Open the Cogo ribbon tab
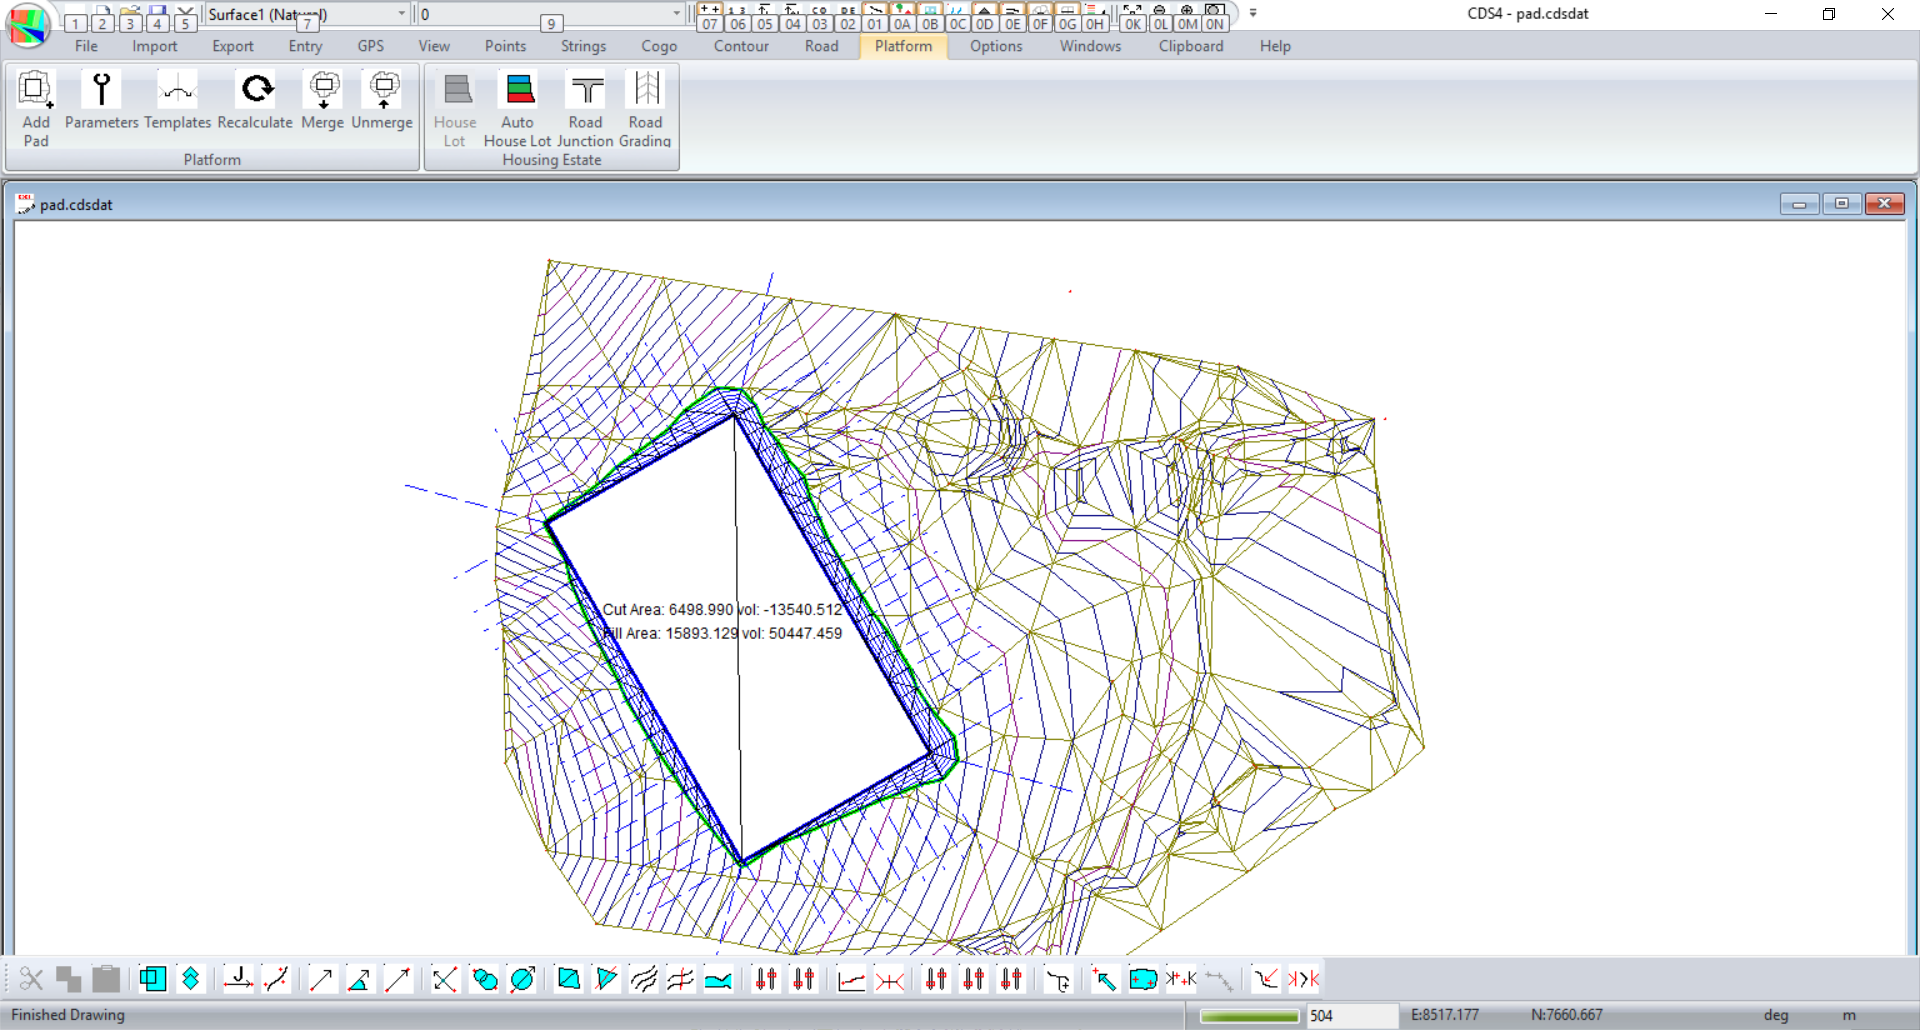1920x1030 pixels. point(659,46)
